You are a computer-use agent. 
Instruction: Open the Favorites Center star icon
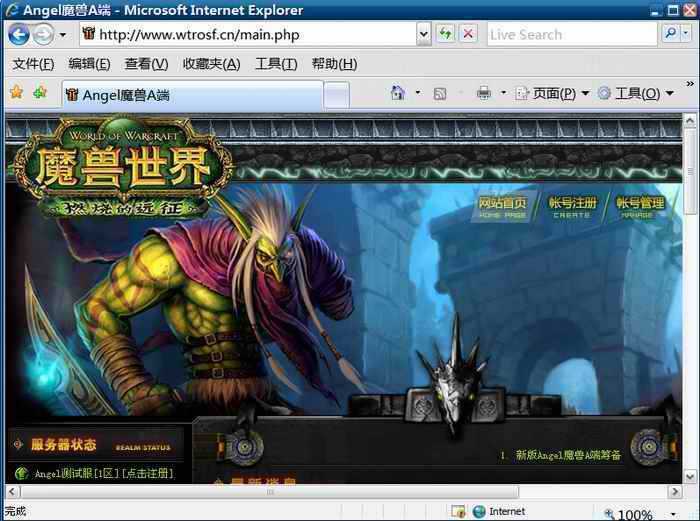(16, 93)
